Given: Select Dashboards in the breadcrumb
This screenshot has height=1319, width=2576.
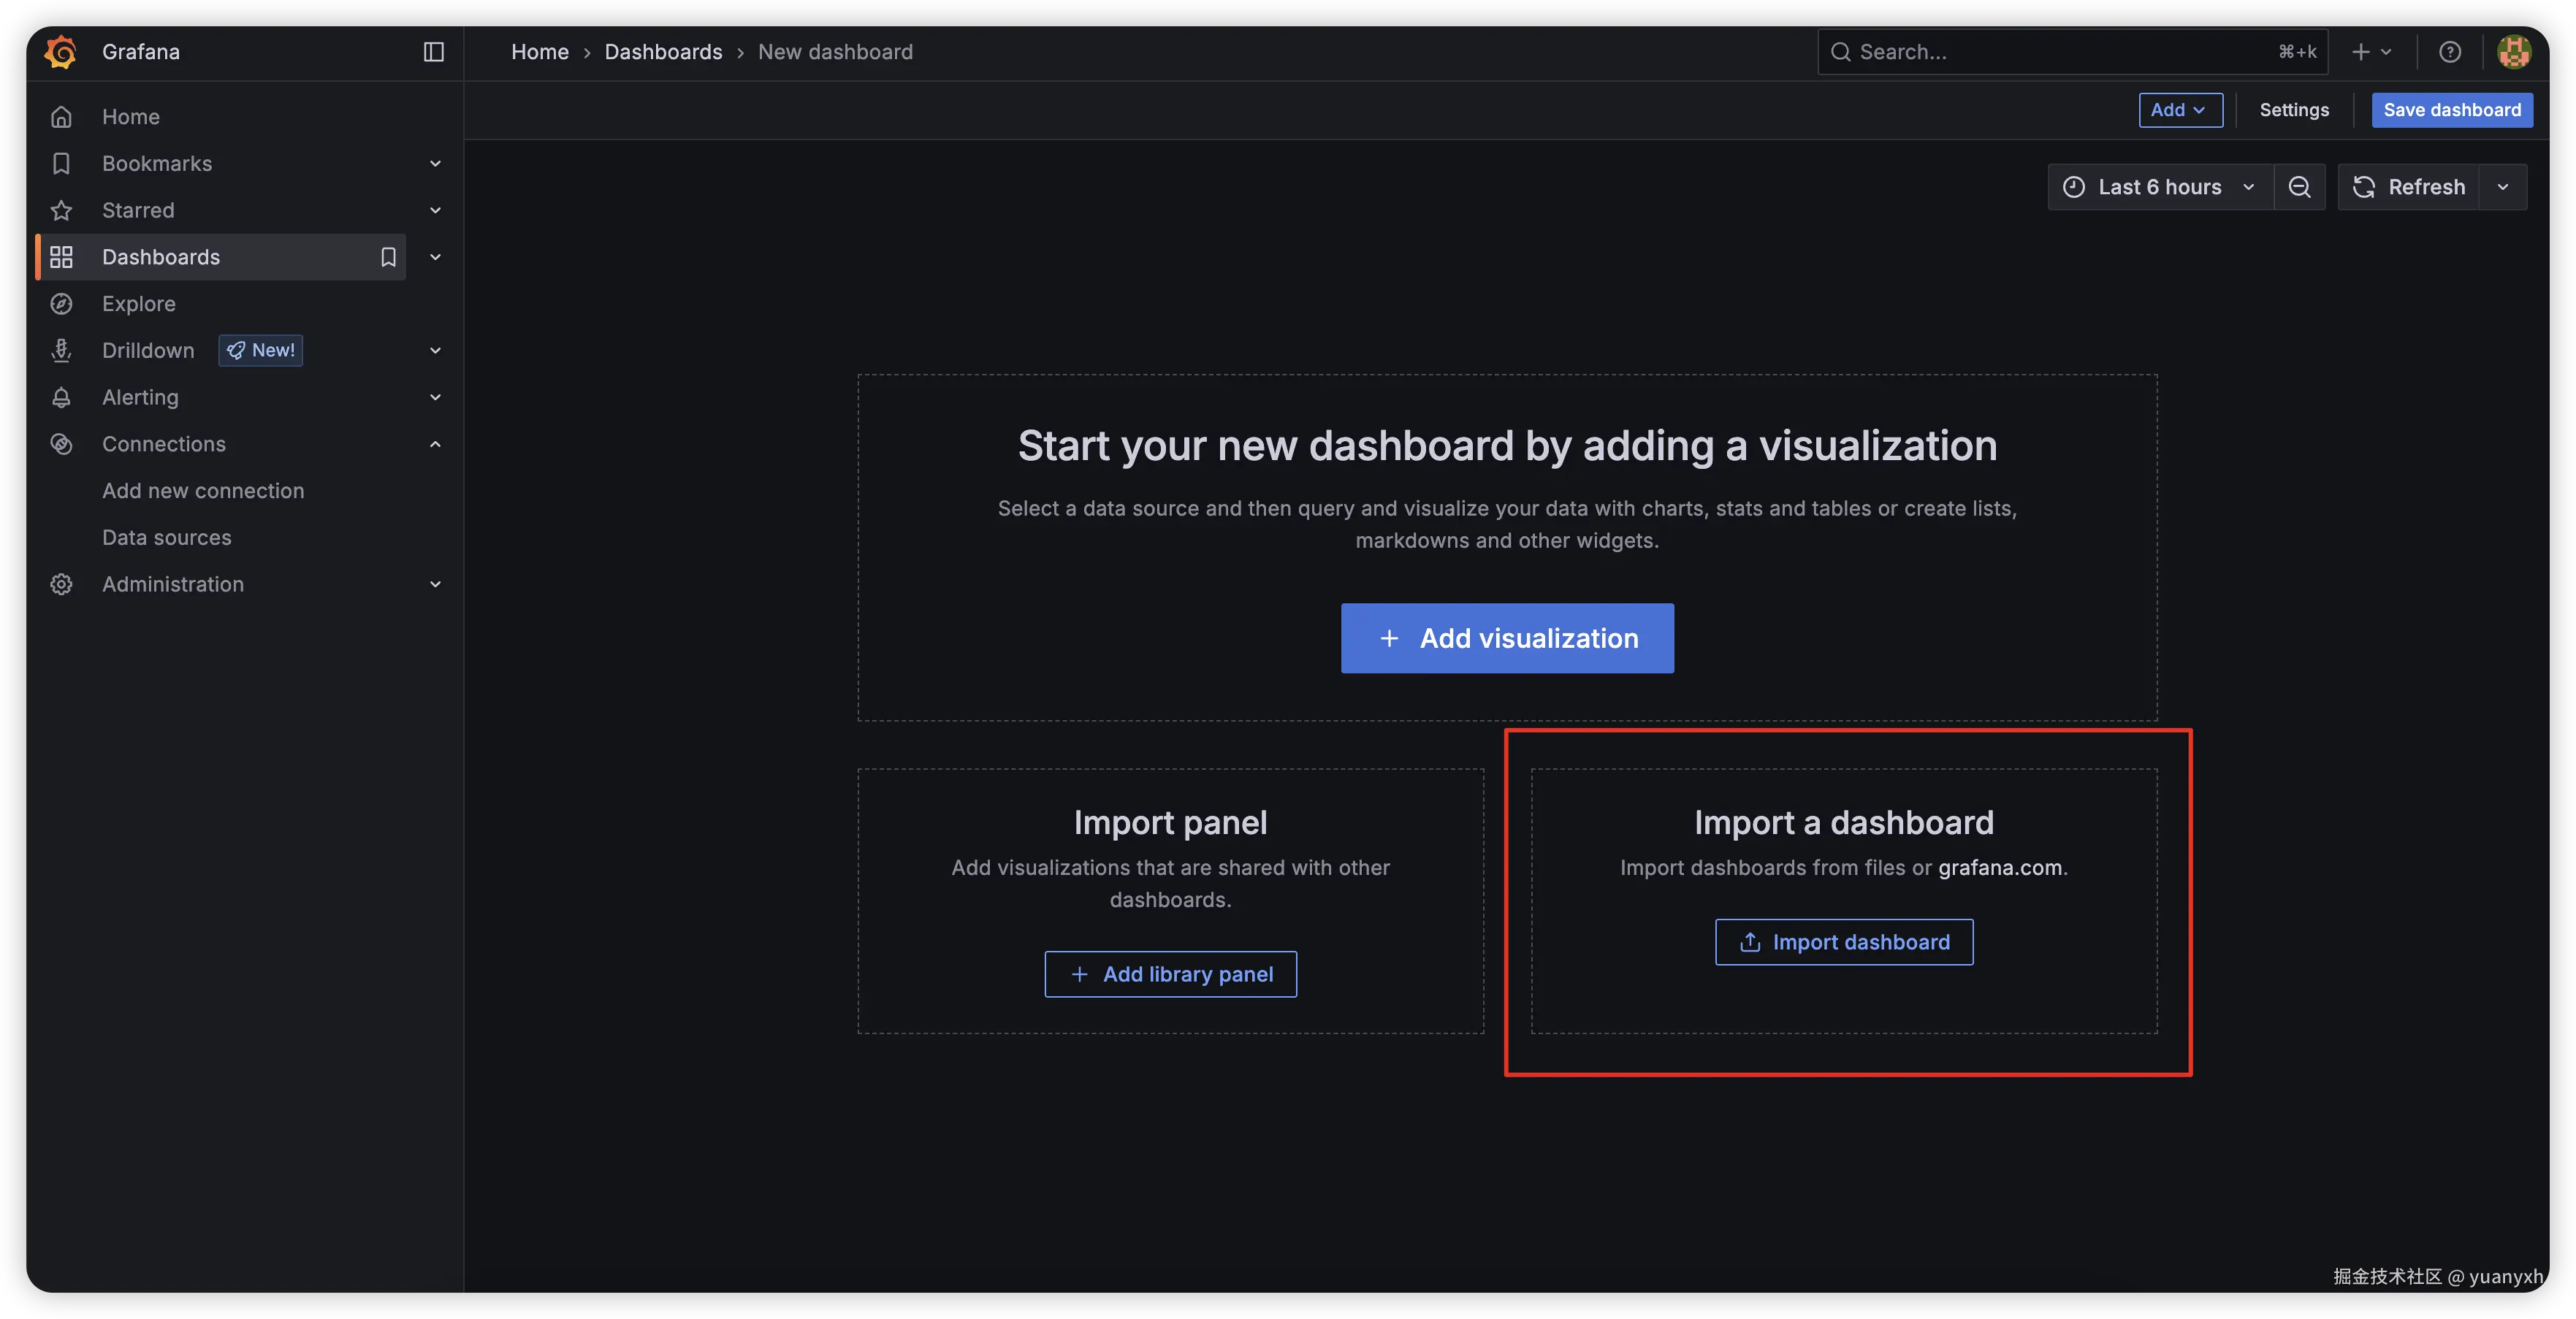Looking at the screenshot, I should 663,51.
